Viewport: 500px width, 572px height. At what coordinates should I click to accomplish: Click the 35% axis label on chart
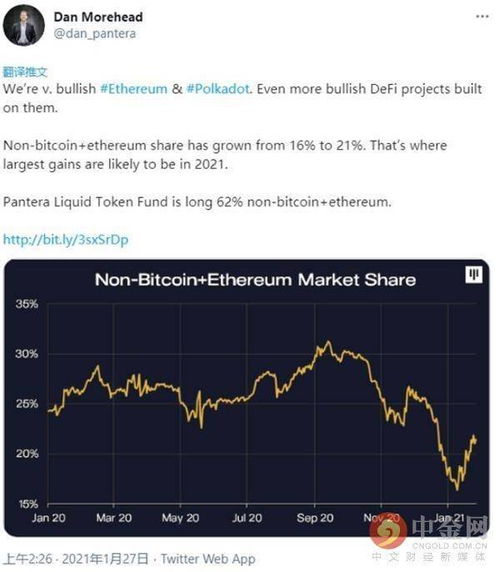(x=27, y=304)
